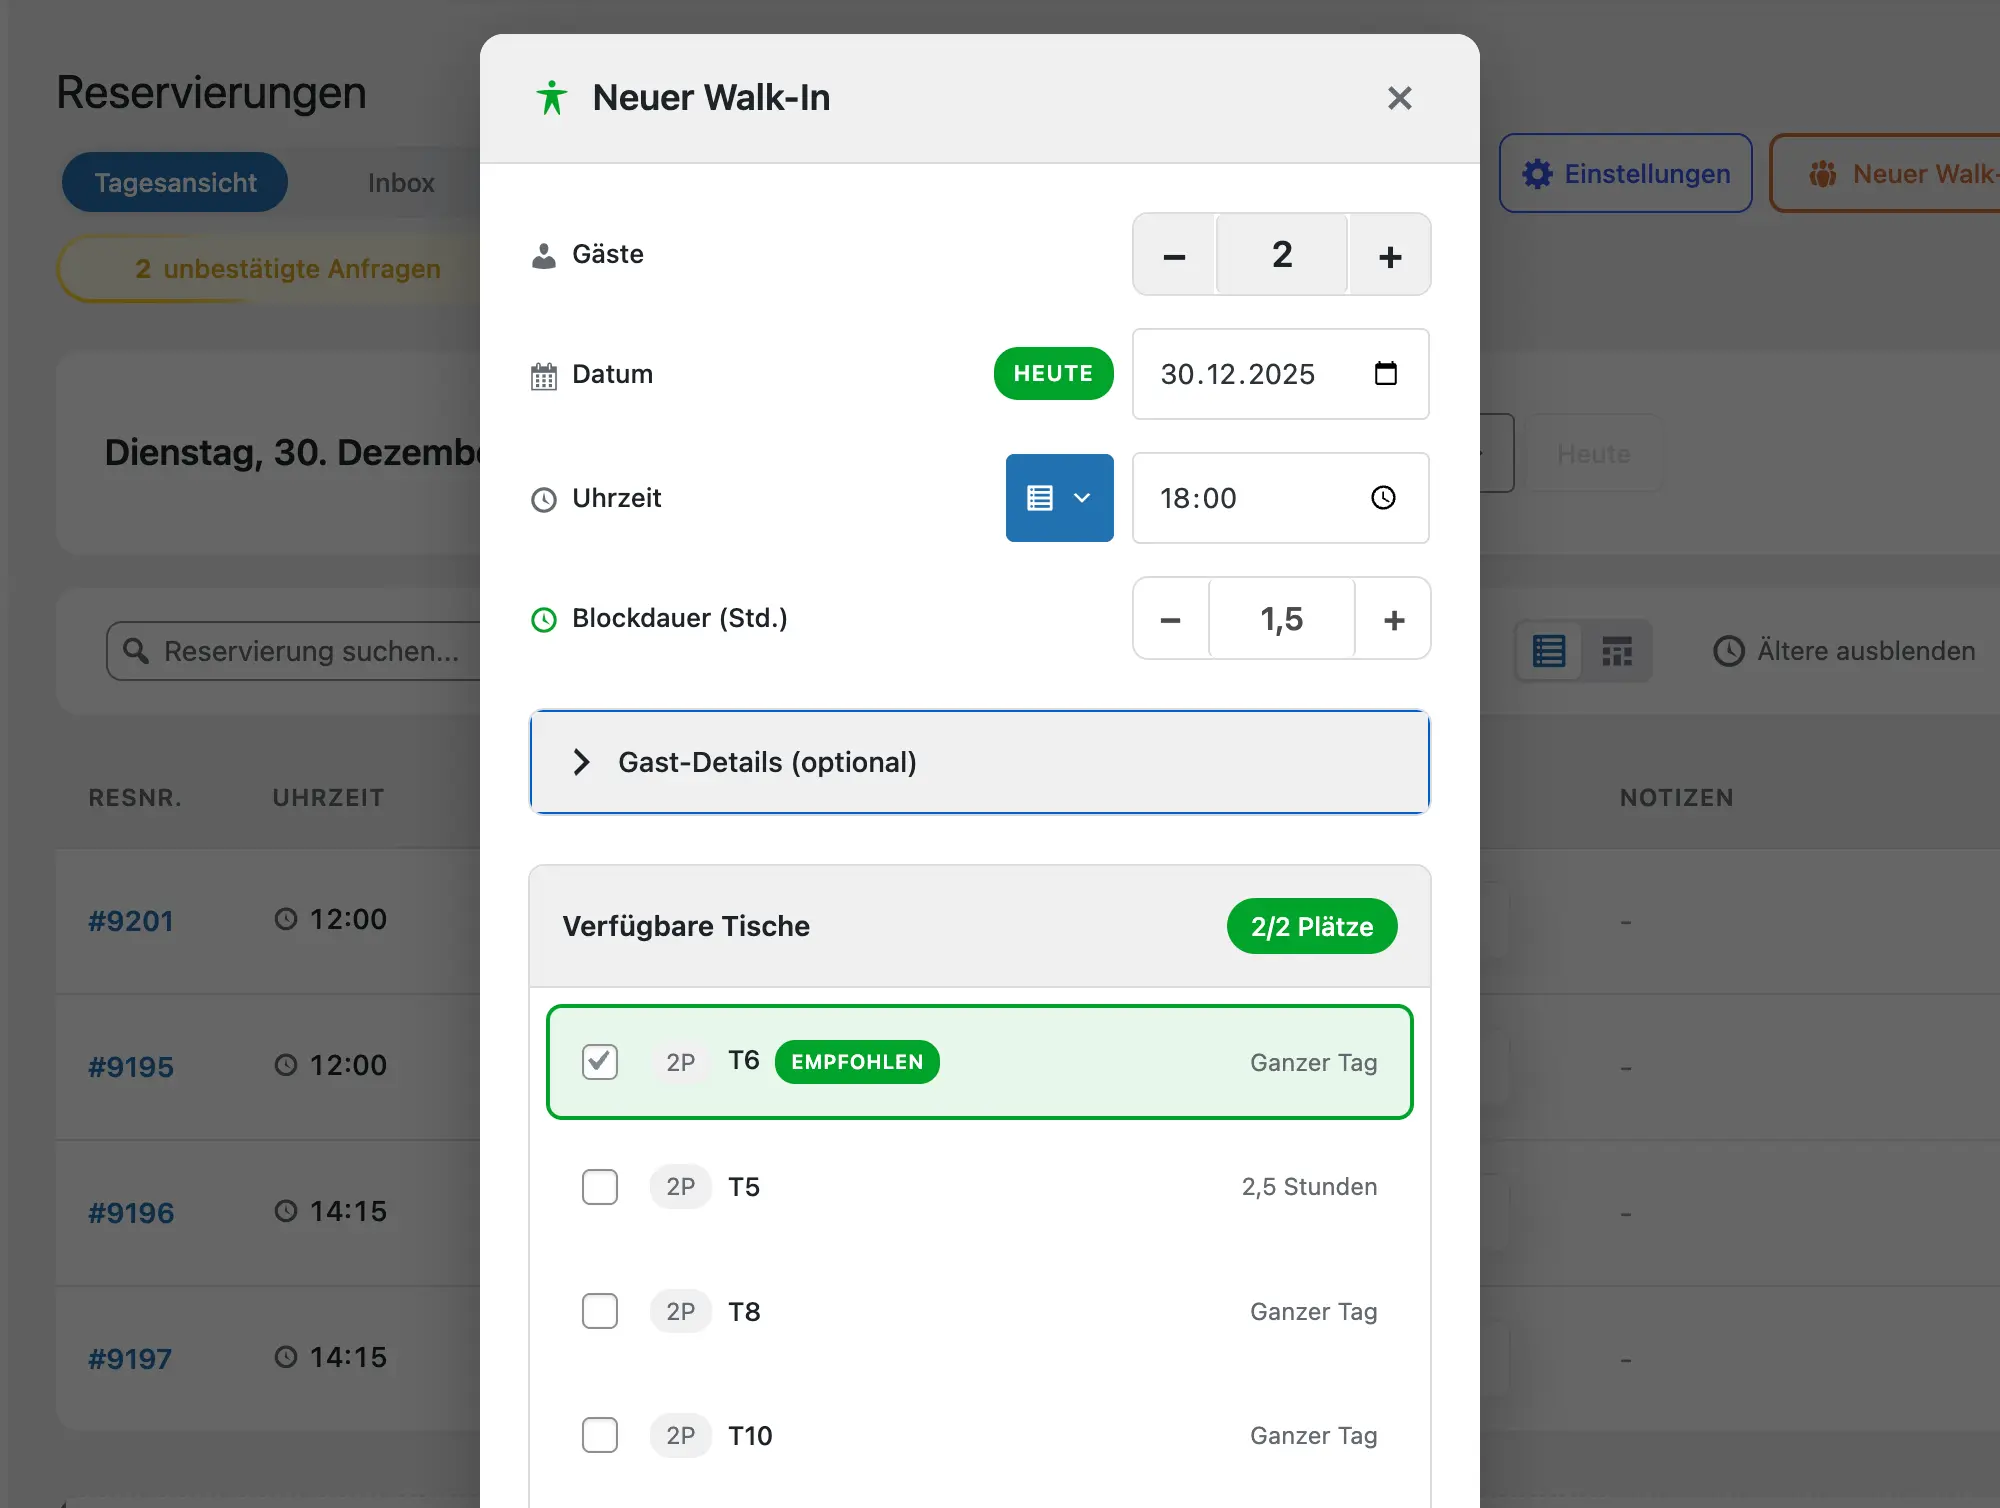Close the Neuer Walk-In dialog

[x=1399, y=98]
